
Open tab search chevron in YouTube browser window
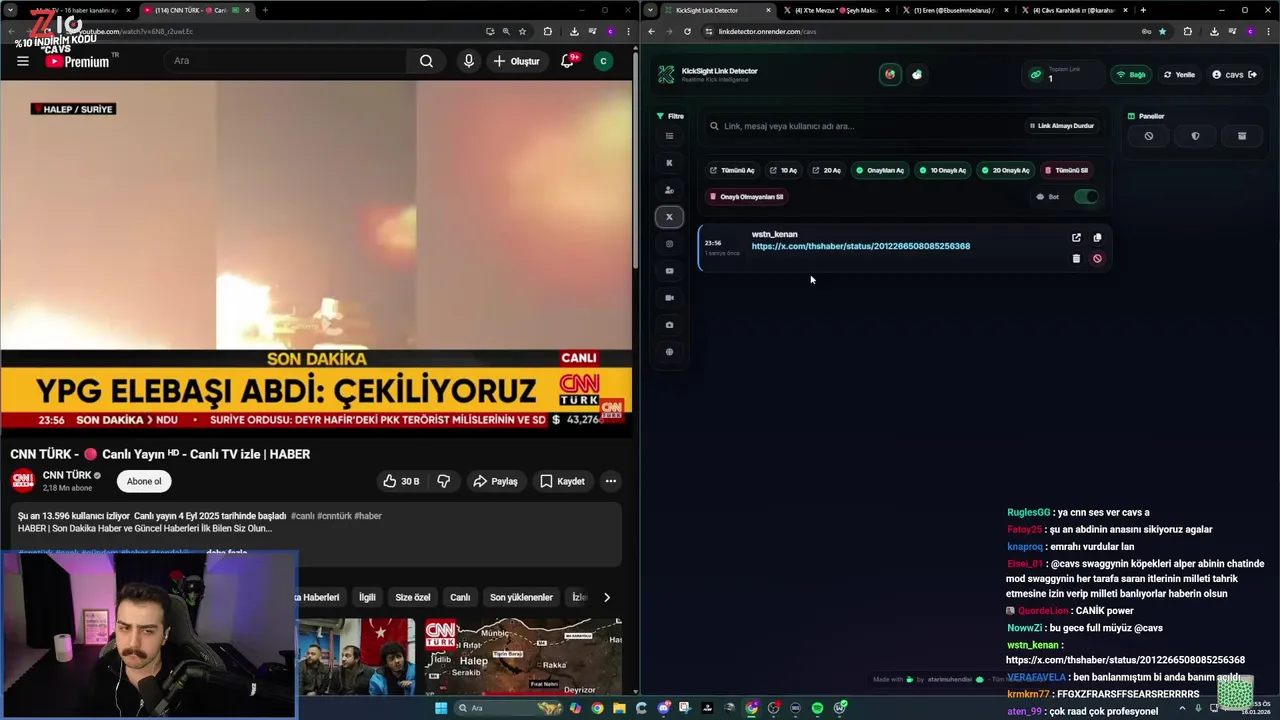10,10
